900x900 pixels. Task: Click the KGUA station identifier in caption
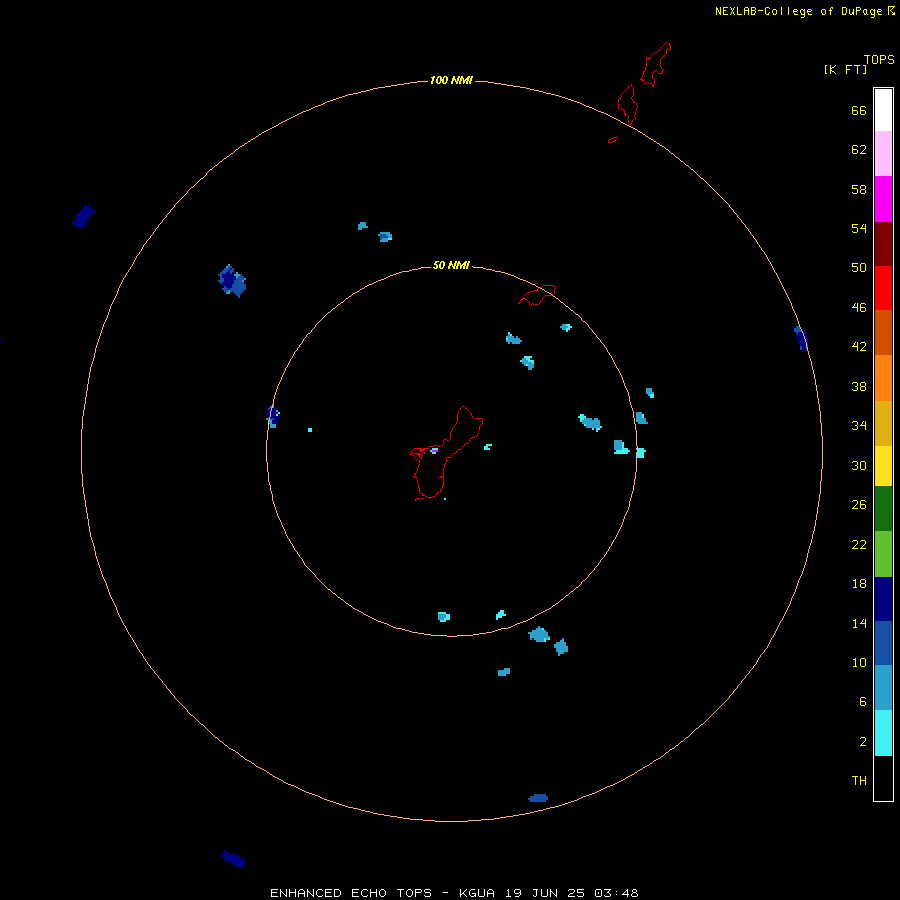tap(477, 893)
